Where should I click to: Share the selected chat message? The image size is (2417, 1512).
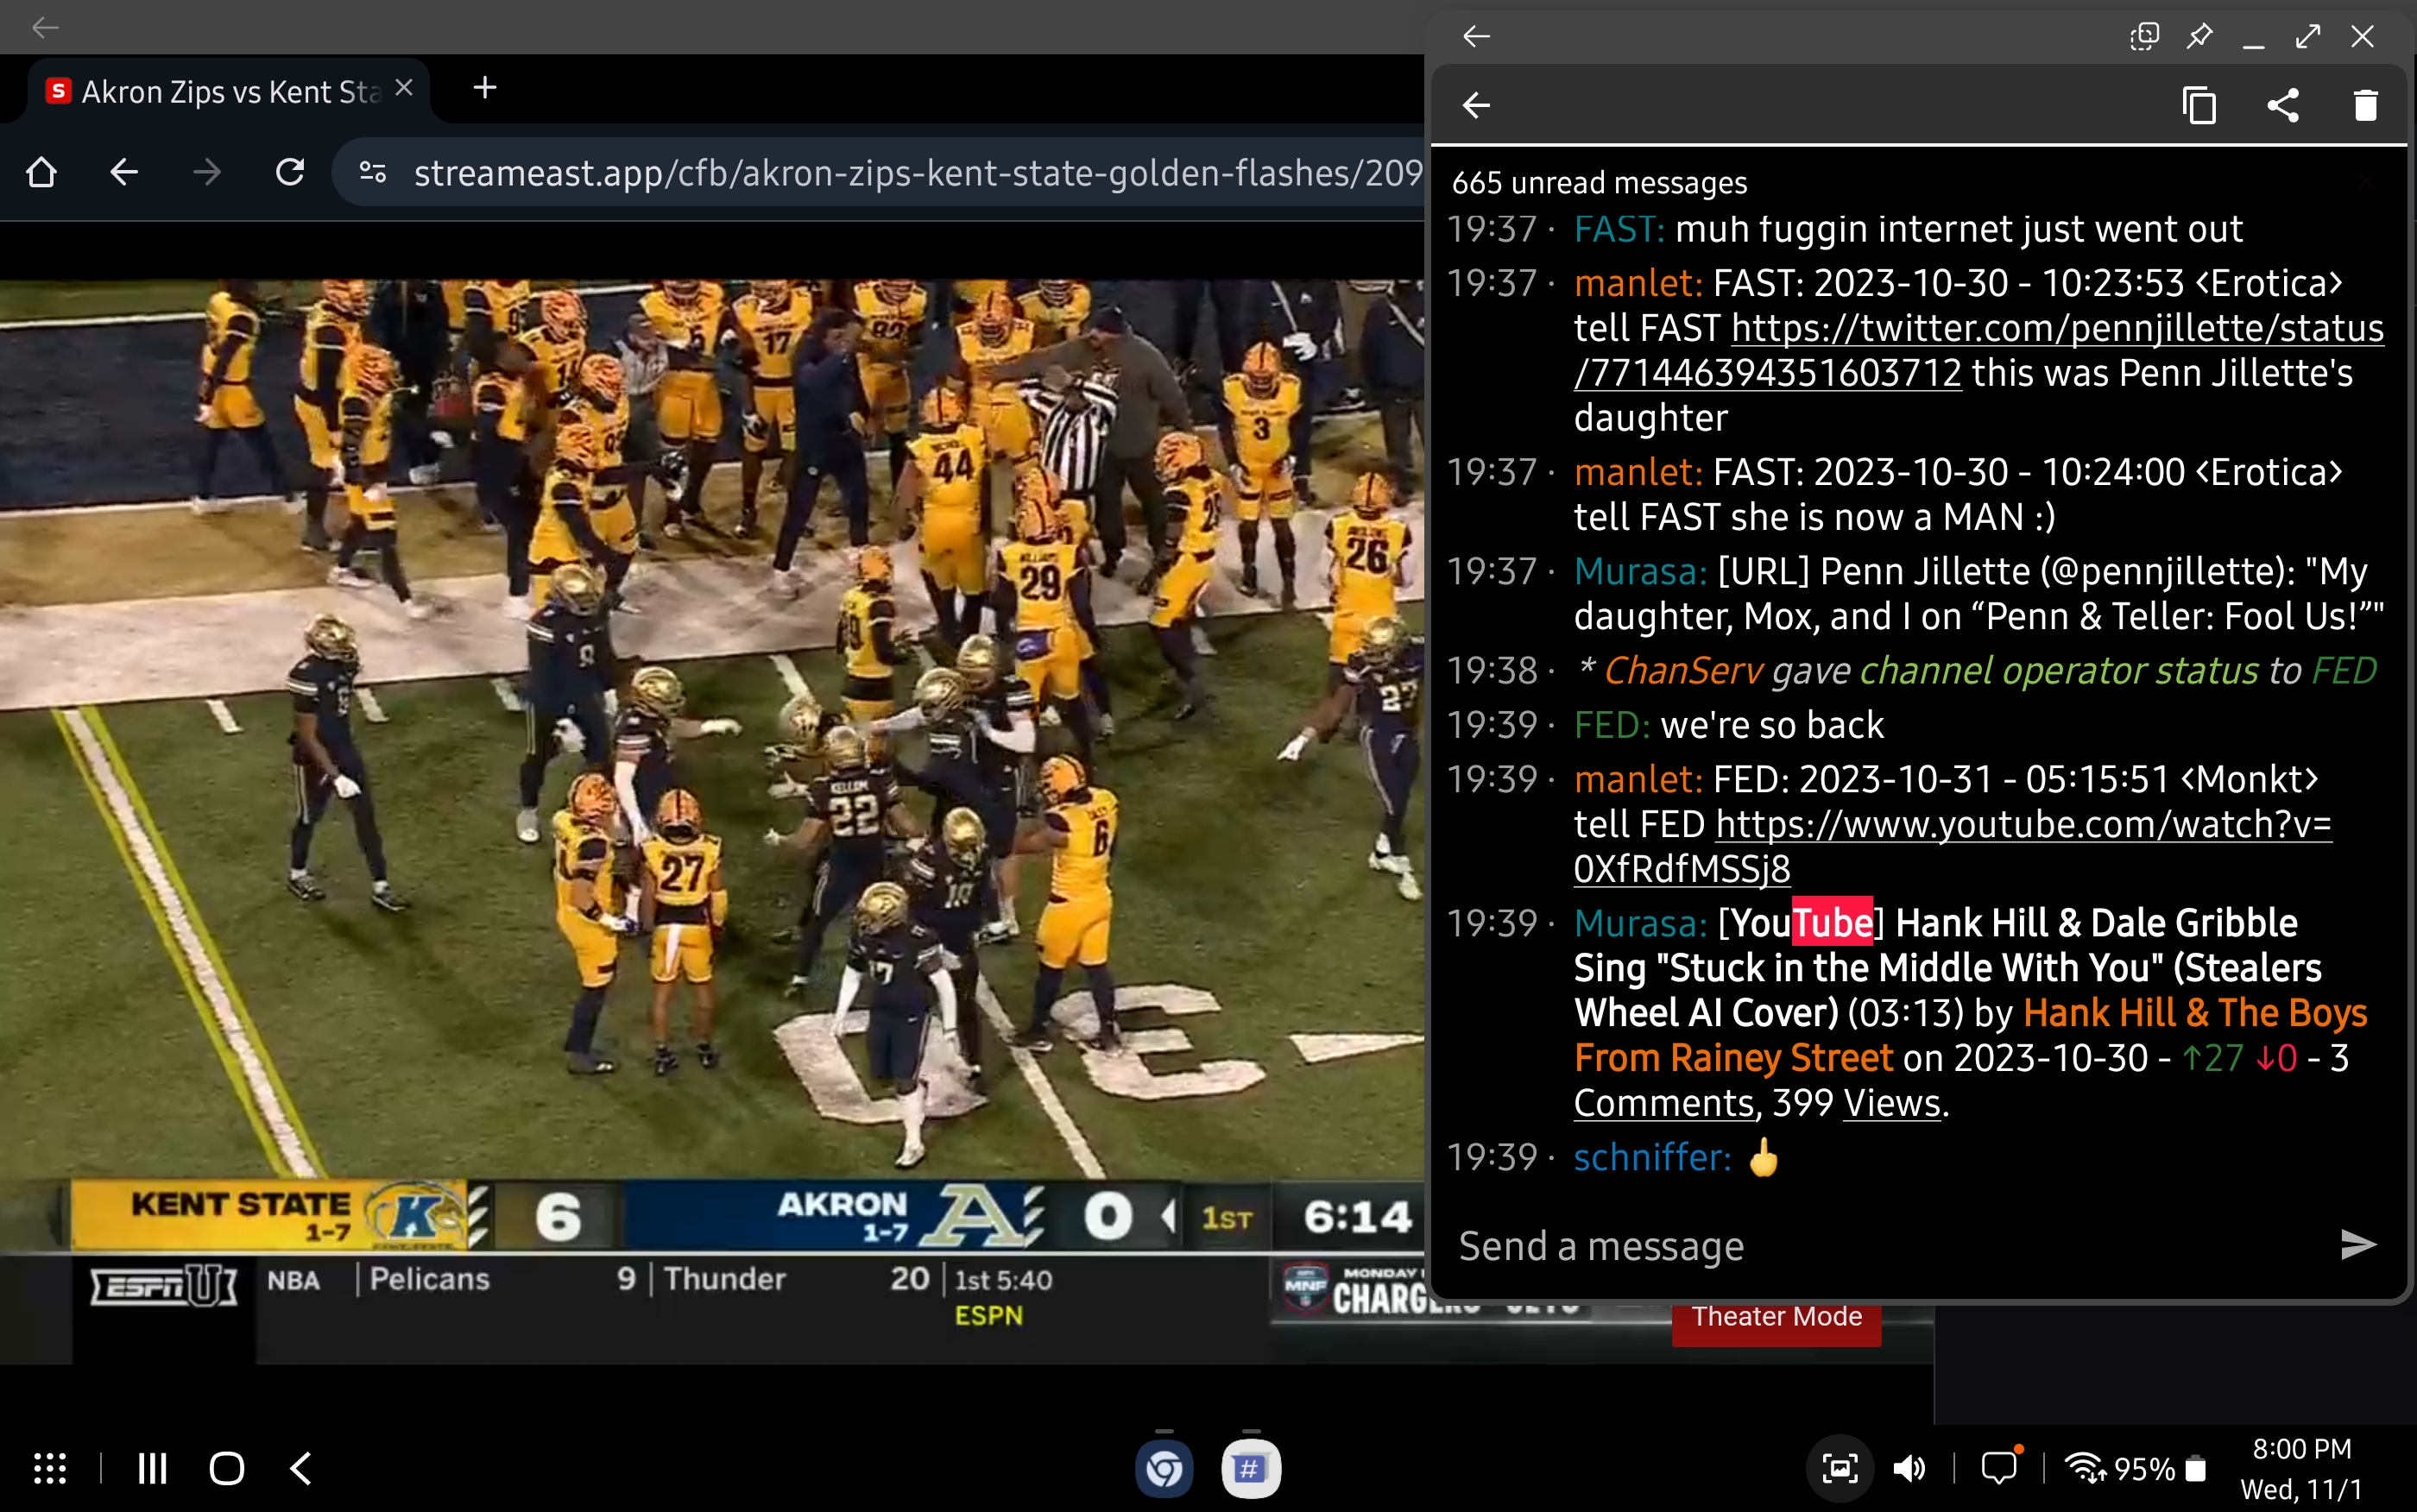pyautogui.click(x=2283, y=105)
